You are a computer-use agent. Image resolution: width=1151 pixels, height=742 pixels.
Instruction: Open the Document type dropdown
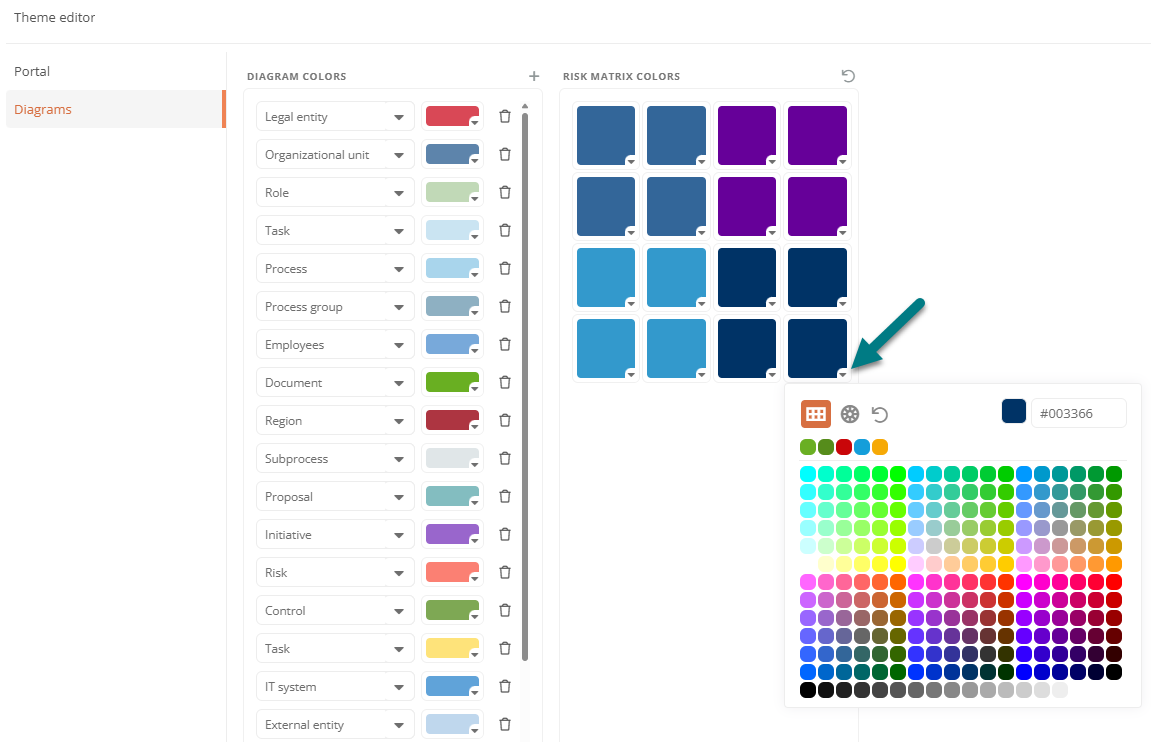click(399, 382)
